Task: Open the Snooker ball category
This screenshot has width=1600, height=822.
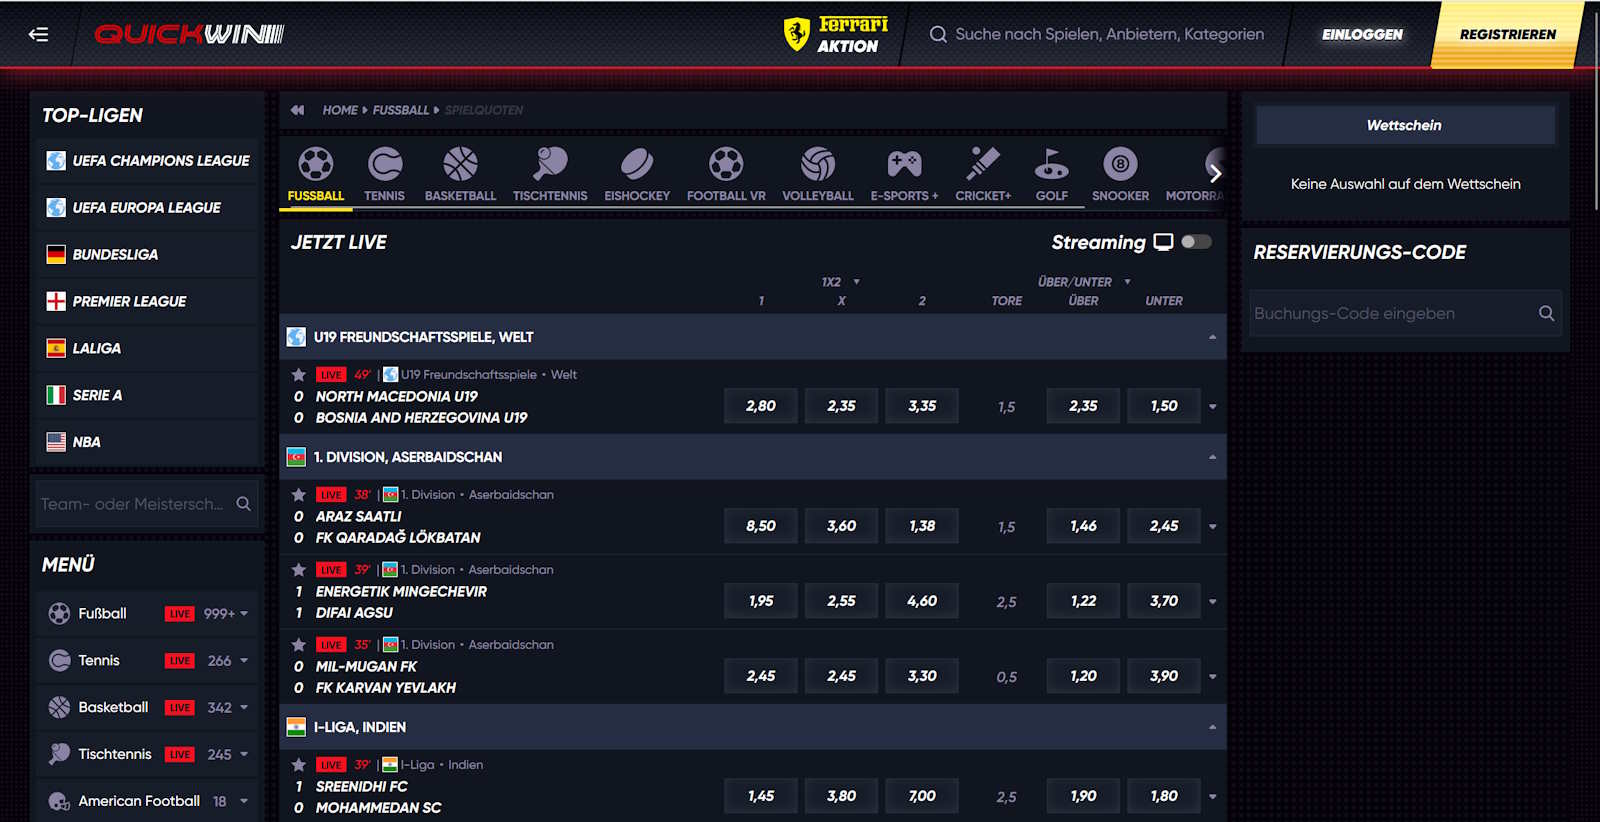Action: pyautogui.click(x=1120, y=165)
